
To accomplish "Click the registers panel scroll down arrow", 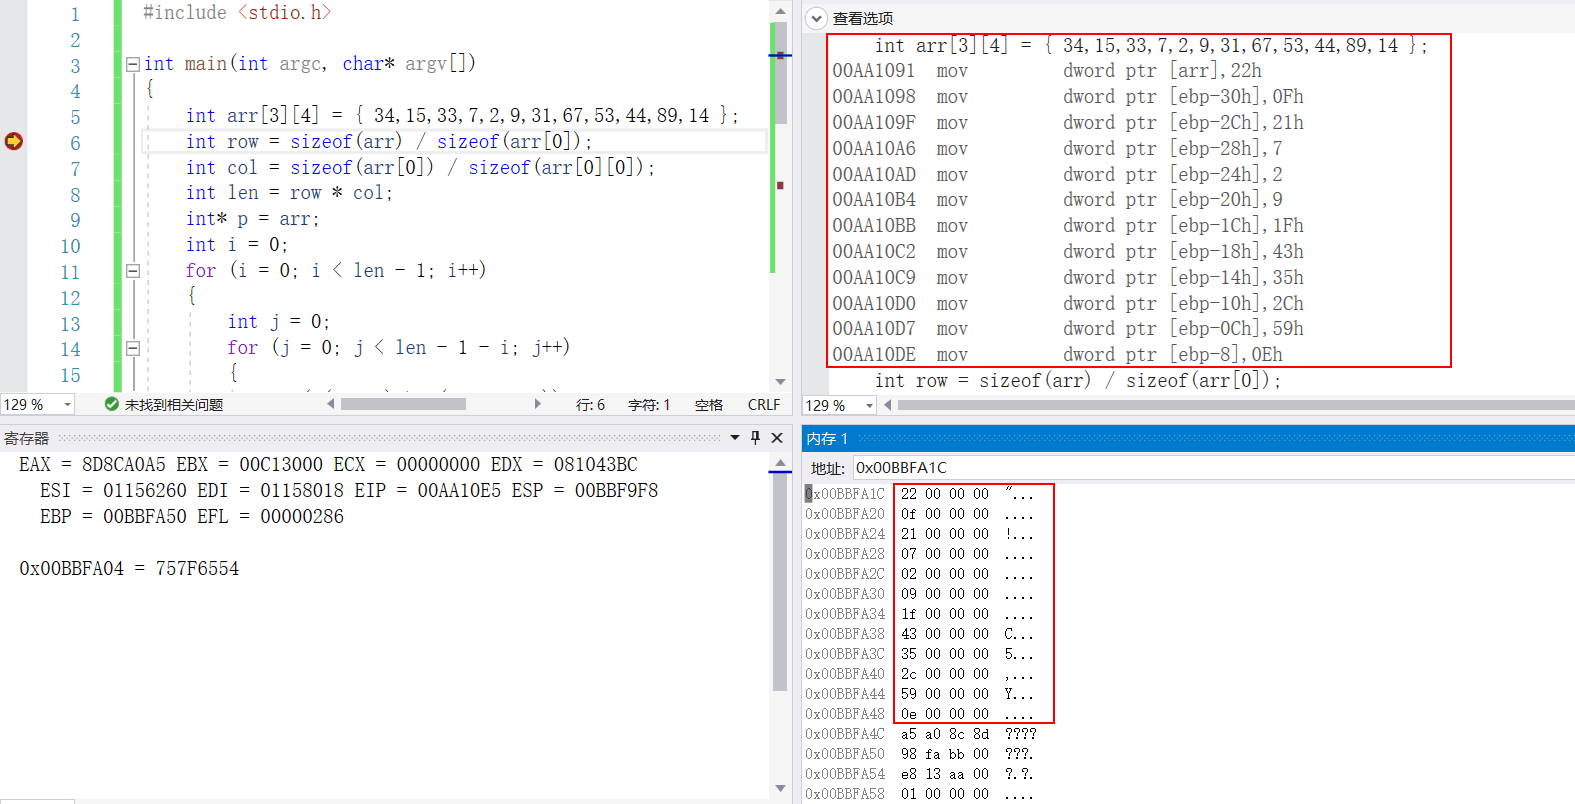I will (x=780, y=789).
